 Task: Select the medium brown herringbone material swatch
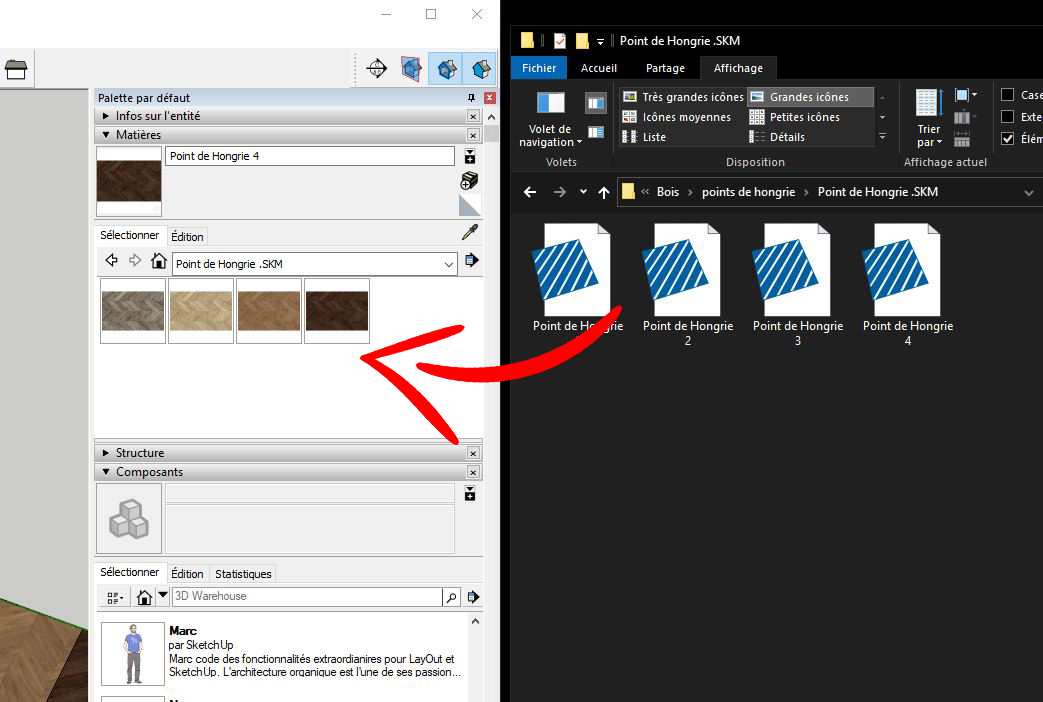pos(269,311)
